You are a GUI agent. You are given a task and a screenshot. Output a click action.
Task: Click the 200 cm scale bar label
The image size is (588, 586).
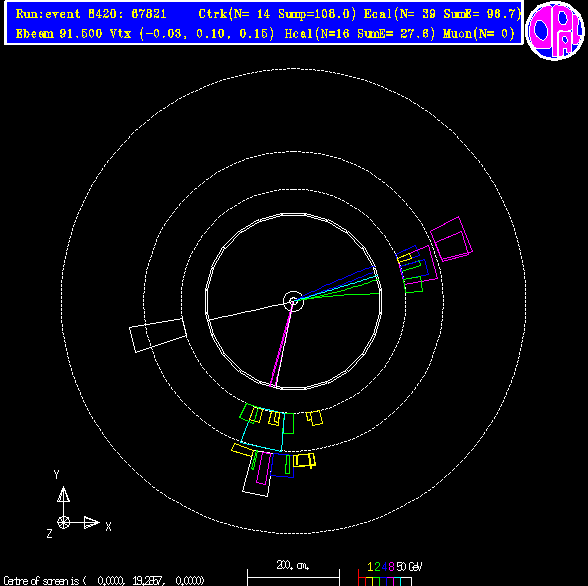[x=293, y=565]
